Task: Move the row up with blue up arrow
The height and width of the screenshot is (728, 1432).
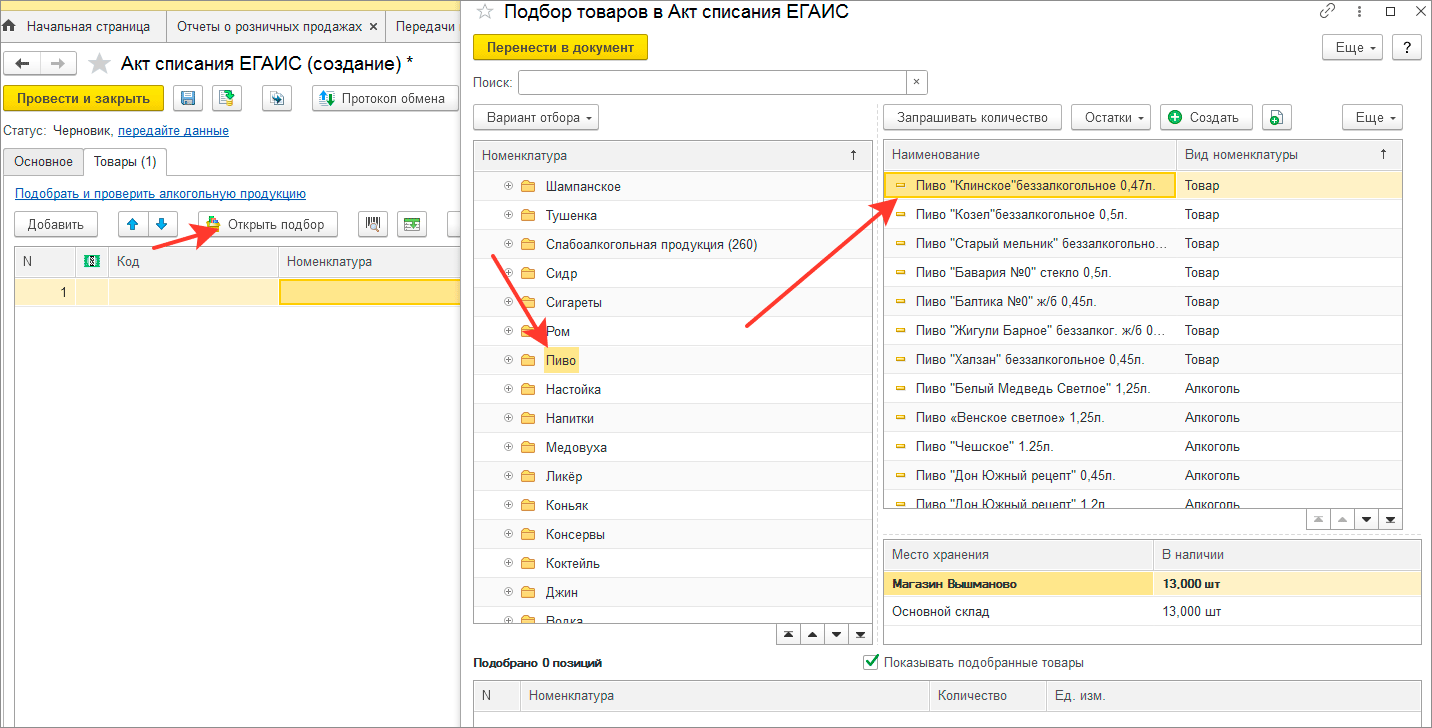Action: click(132, 224)
